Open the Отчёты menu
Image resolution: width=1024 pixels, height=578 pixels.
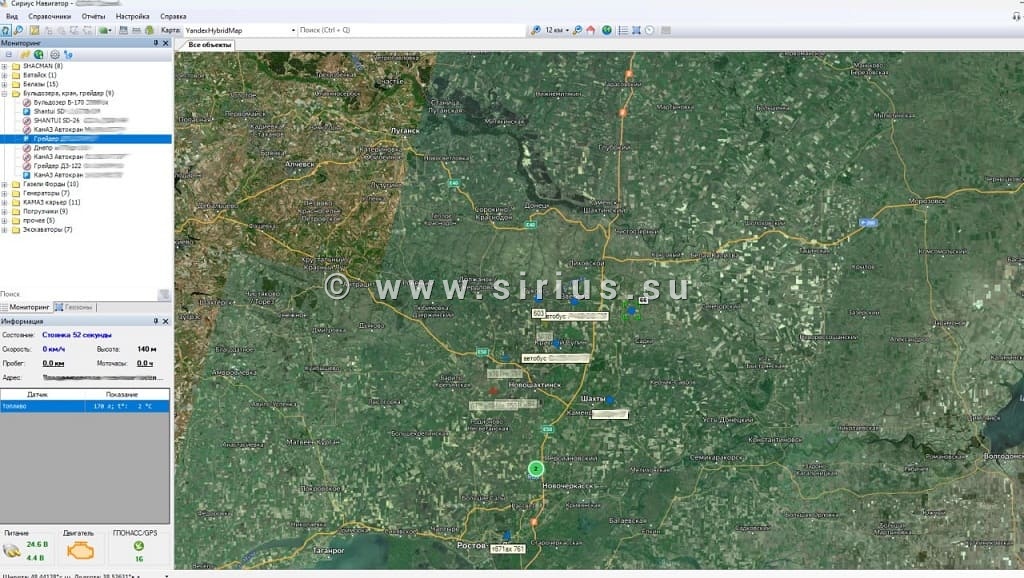point(93,17)
